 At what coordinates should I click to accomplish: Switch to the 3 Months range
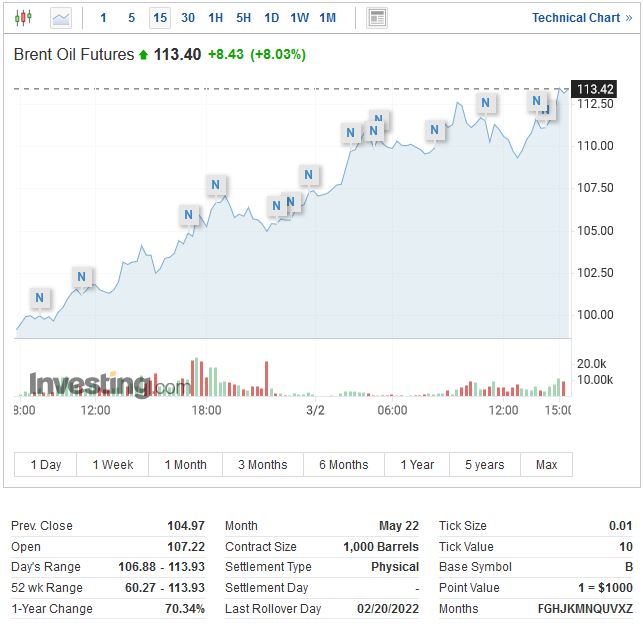(262, 465)
